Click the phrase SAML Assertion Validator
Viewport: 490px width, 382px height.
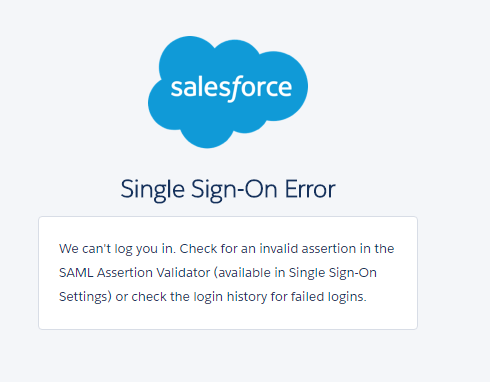[135, 273]
